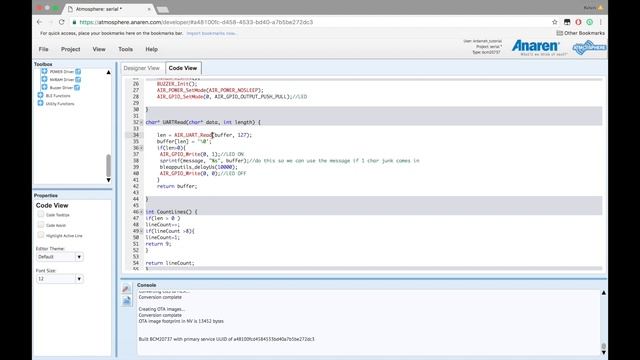This screenshot has width=640, height=360.
Task: Fold the UARTRead function at line 32
Action: [x=142, y=122]
